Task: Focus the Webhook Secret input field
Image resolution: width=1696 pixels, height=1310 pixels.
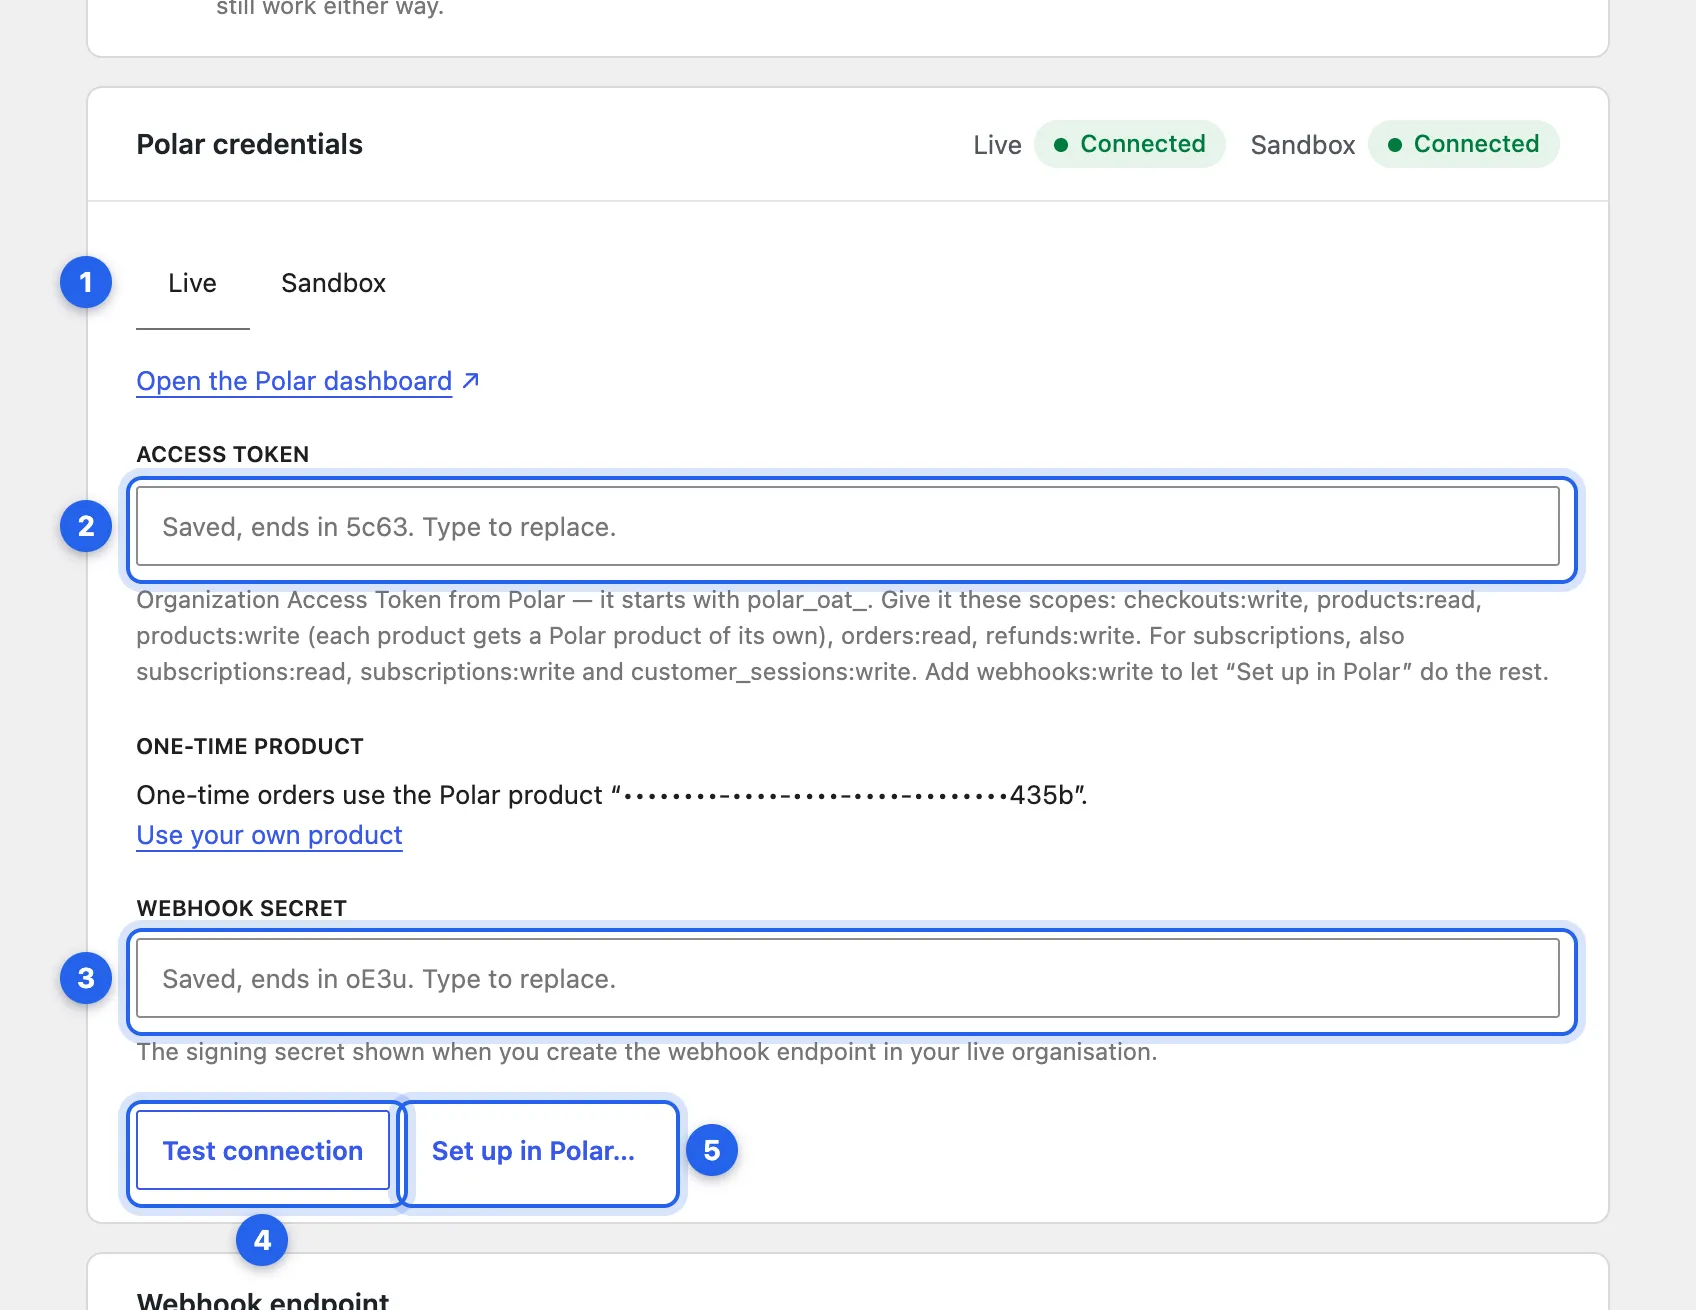Action: coord(848,978)
